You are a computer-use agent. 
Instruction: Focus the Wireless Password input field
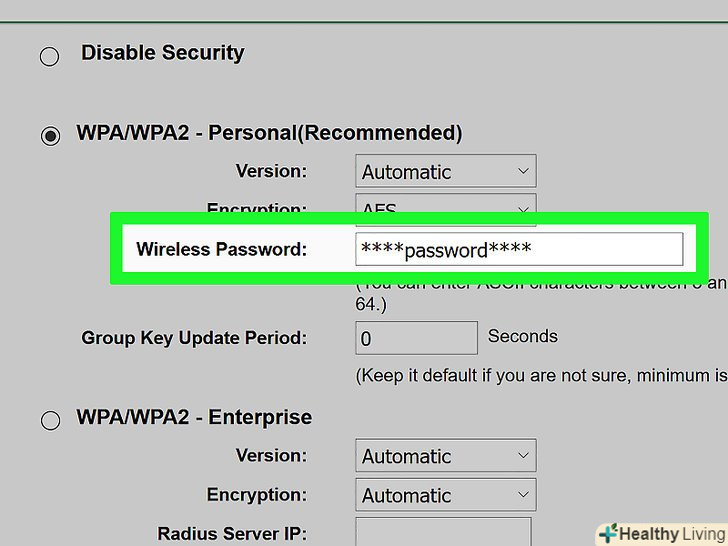tap(519, 249)
